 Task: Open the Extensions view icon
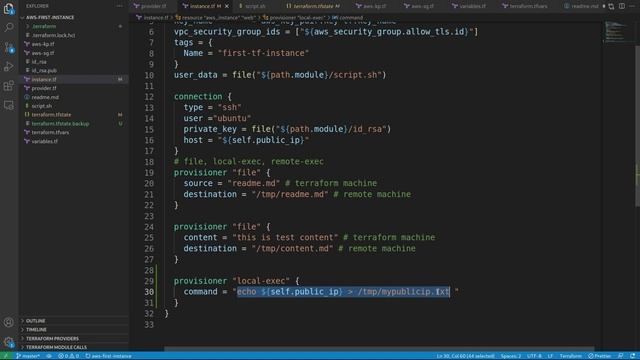click(9, 86)
